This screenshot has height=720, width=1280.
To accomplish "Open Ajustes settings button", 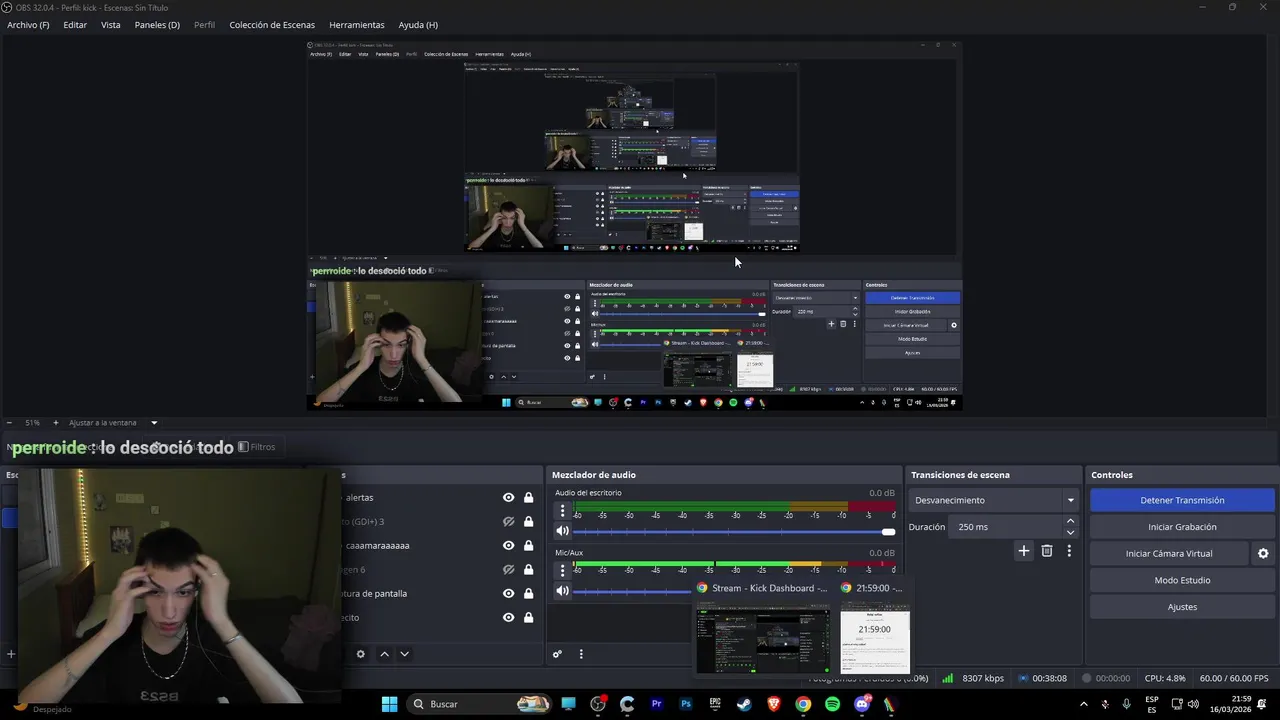I will pos(1182,607).
